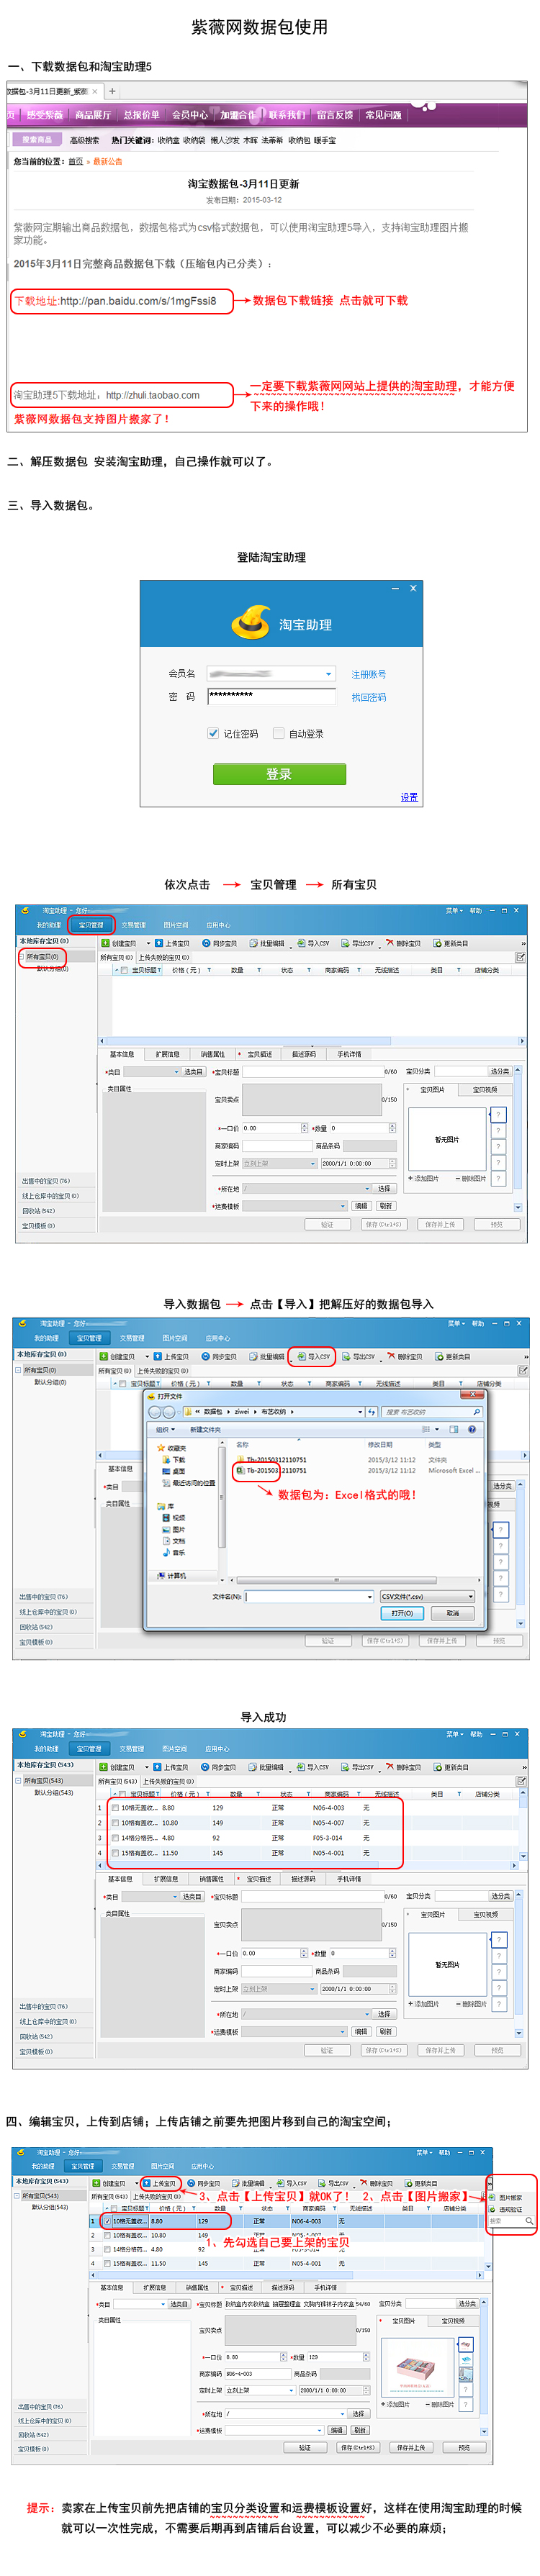Collapse 所有宝贝(543) tree node in 导入成功 window
Image resolution: width=540 pixels, height=2576 pixels.
pyautogui.click(x=18, y=1780)
